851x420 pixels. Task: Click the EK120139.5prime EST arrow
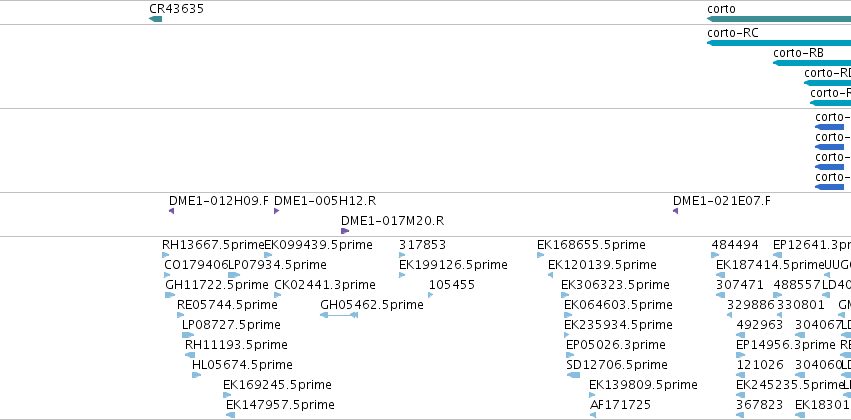click(550, 275)
